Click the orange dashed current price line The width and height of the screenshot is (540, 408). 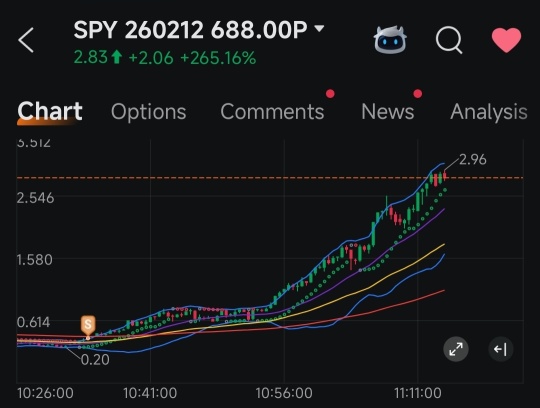pos(270,178)
